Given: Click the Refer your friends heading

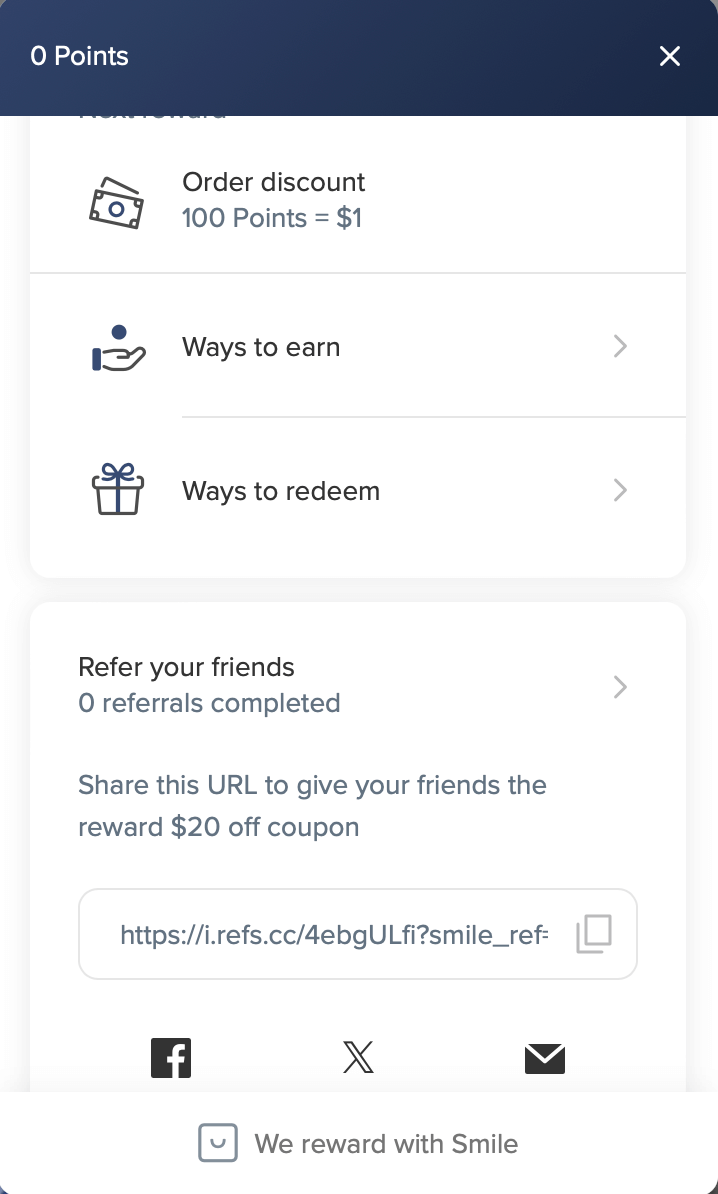Looking at the screenshot, I should pyautogui.click(x=187, y=667).
